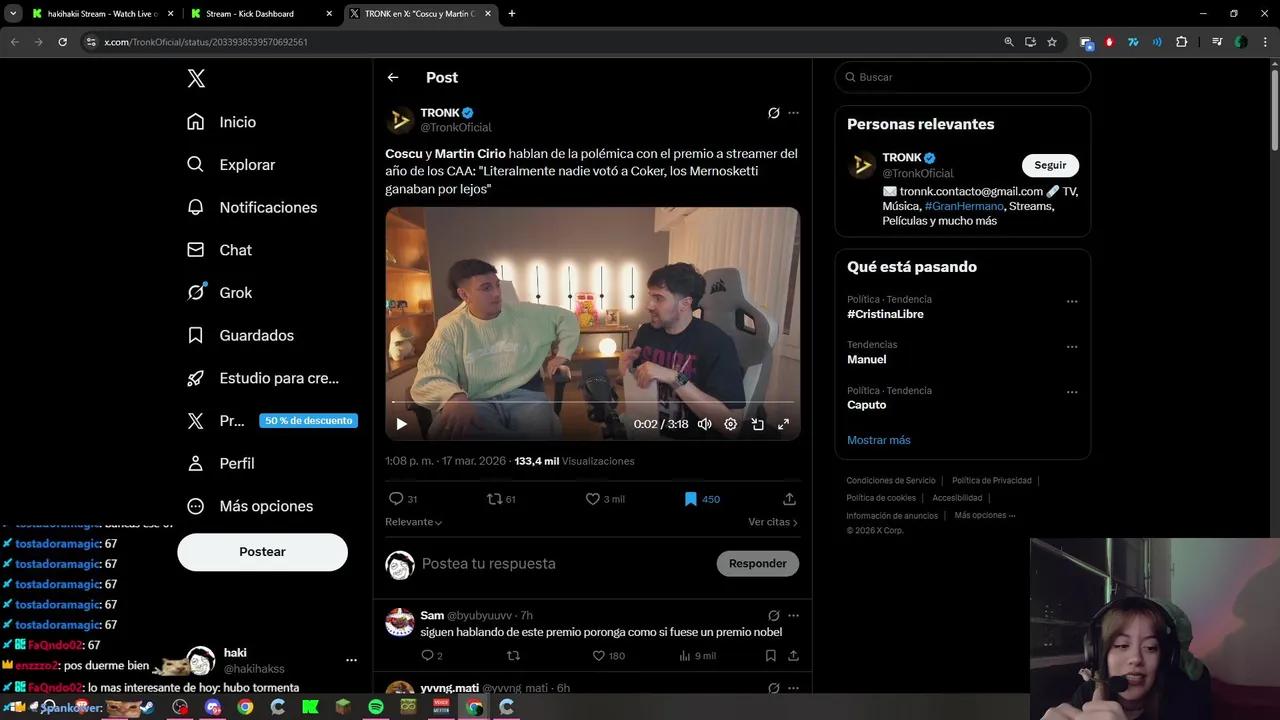Reload the page
The image size is (1280, 720).
pyautogui.click(x=62, y=42)
